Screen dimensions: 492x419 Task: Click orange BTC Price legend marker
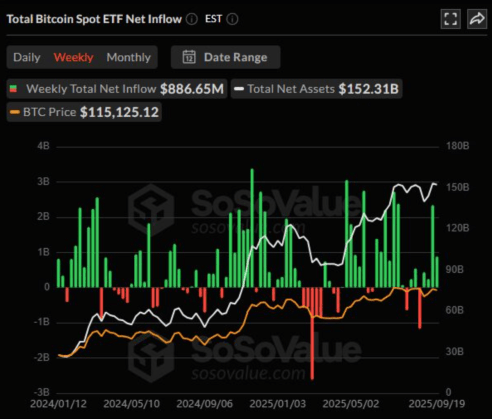click(15, 112)
